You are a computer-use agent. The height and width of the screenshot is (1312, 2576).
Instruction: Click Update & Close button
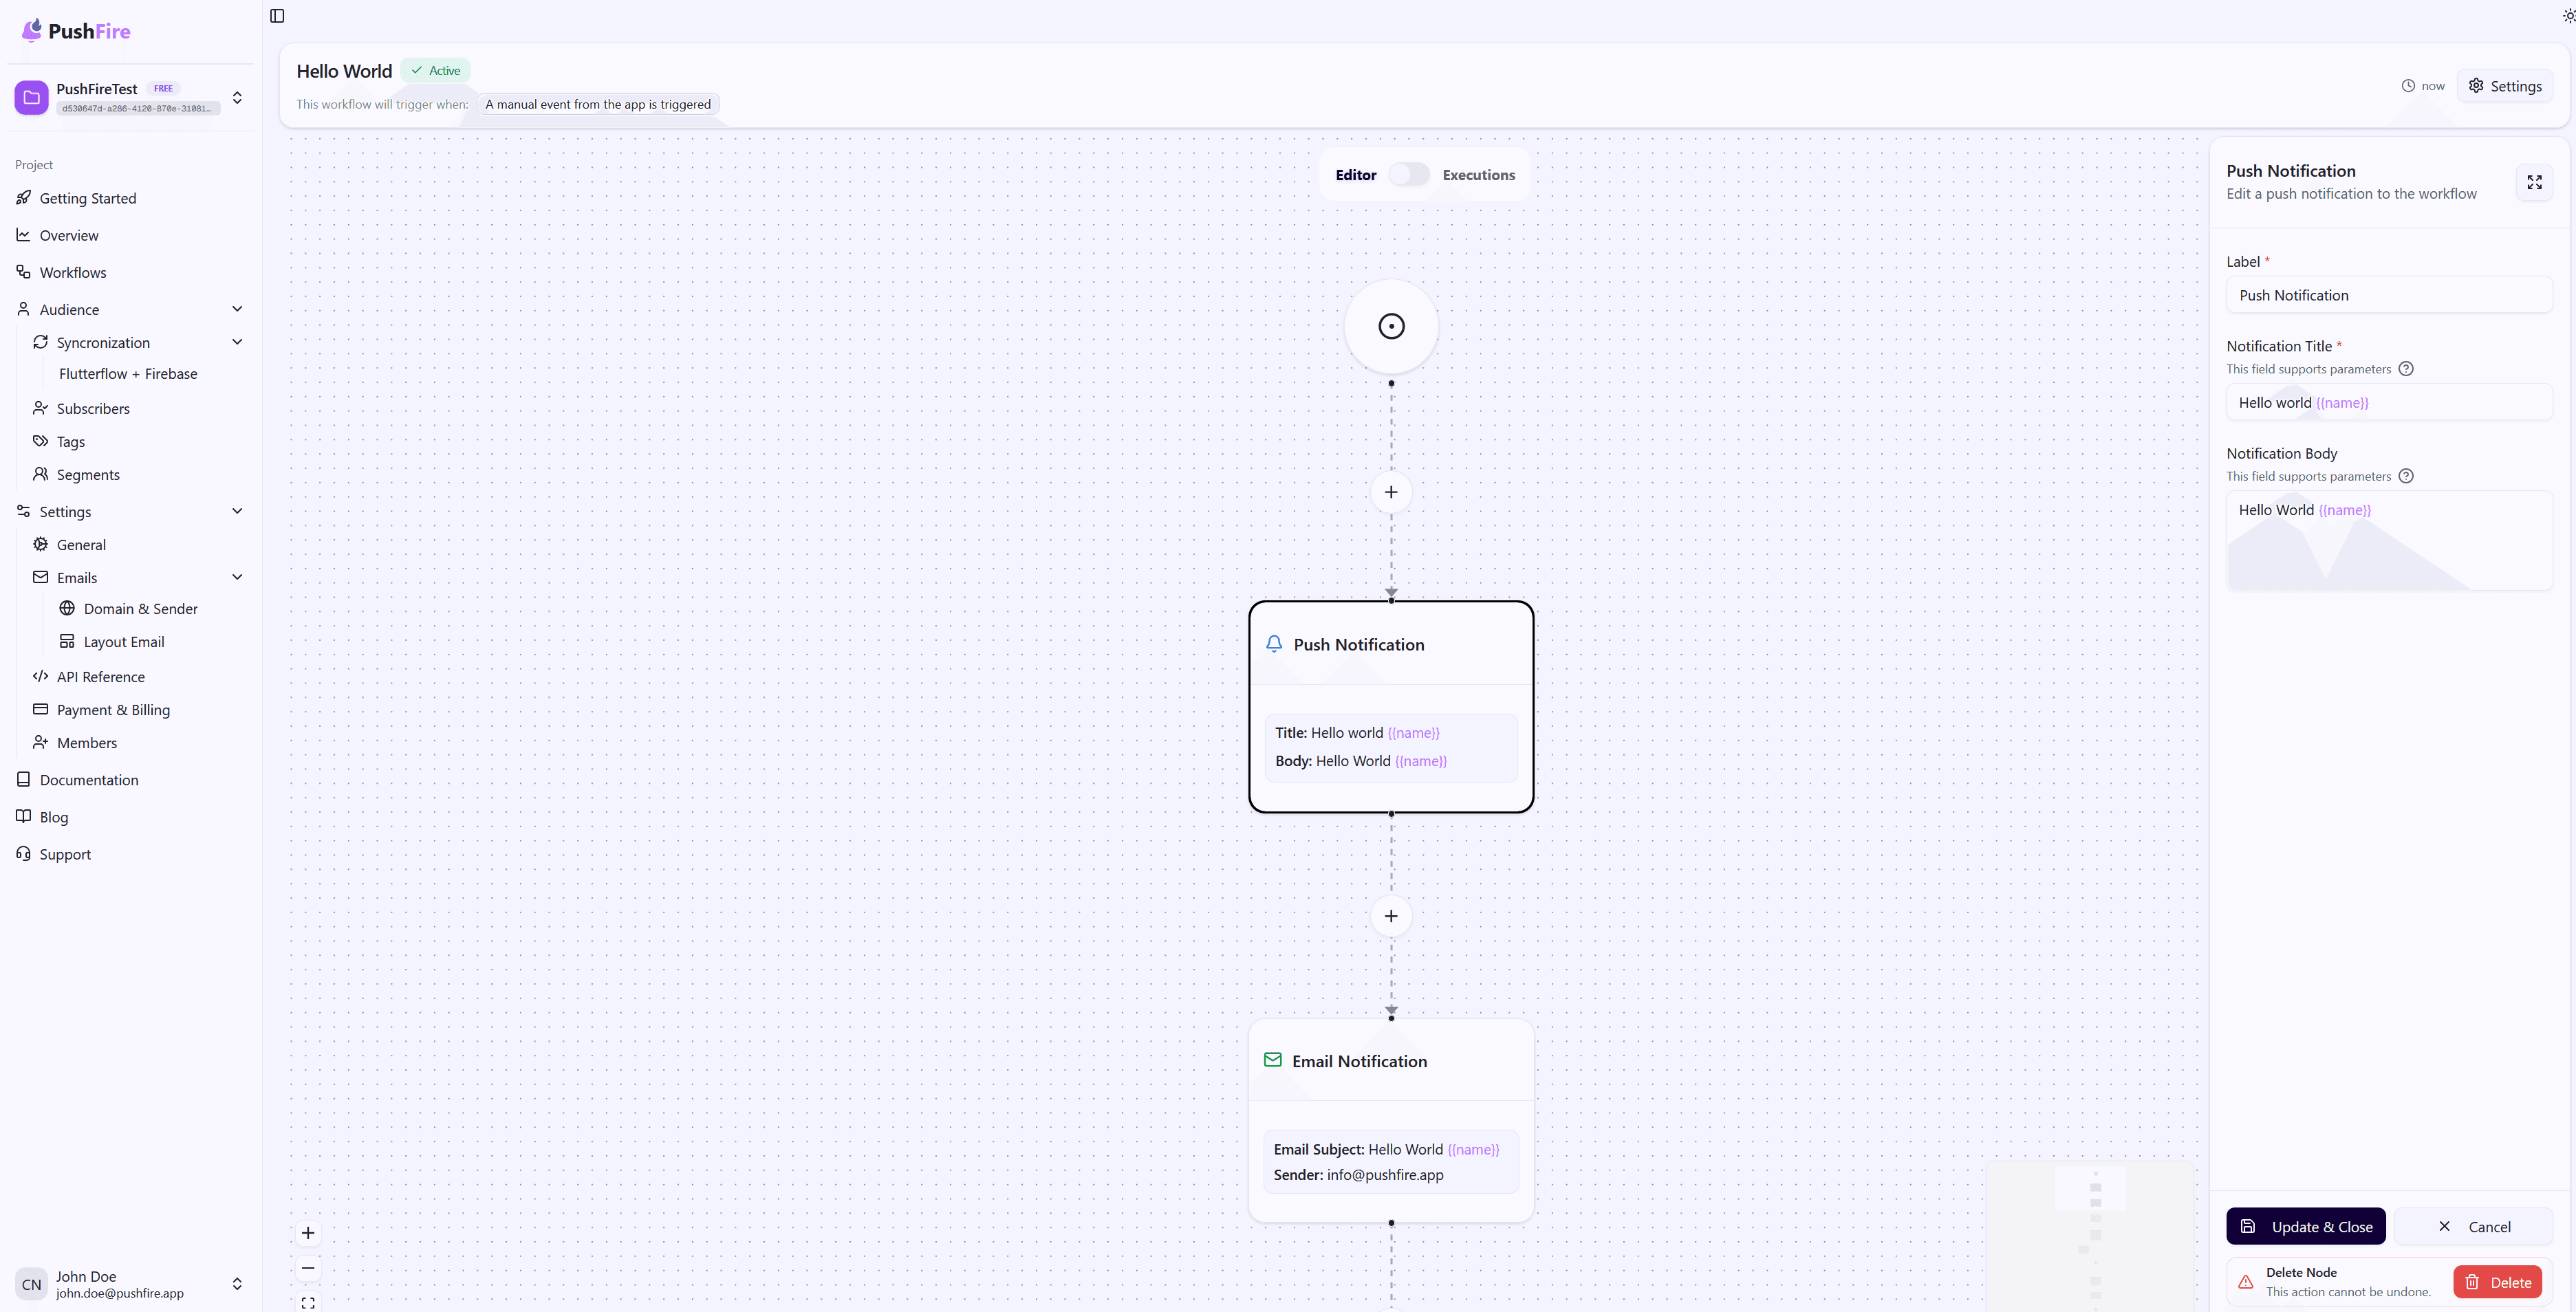coord(2305,1227)
